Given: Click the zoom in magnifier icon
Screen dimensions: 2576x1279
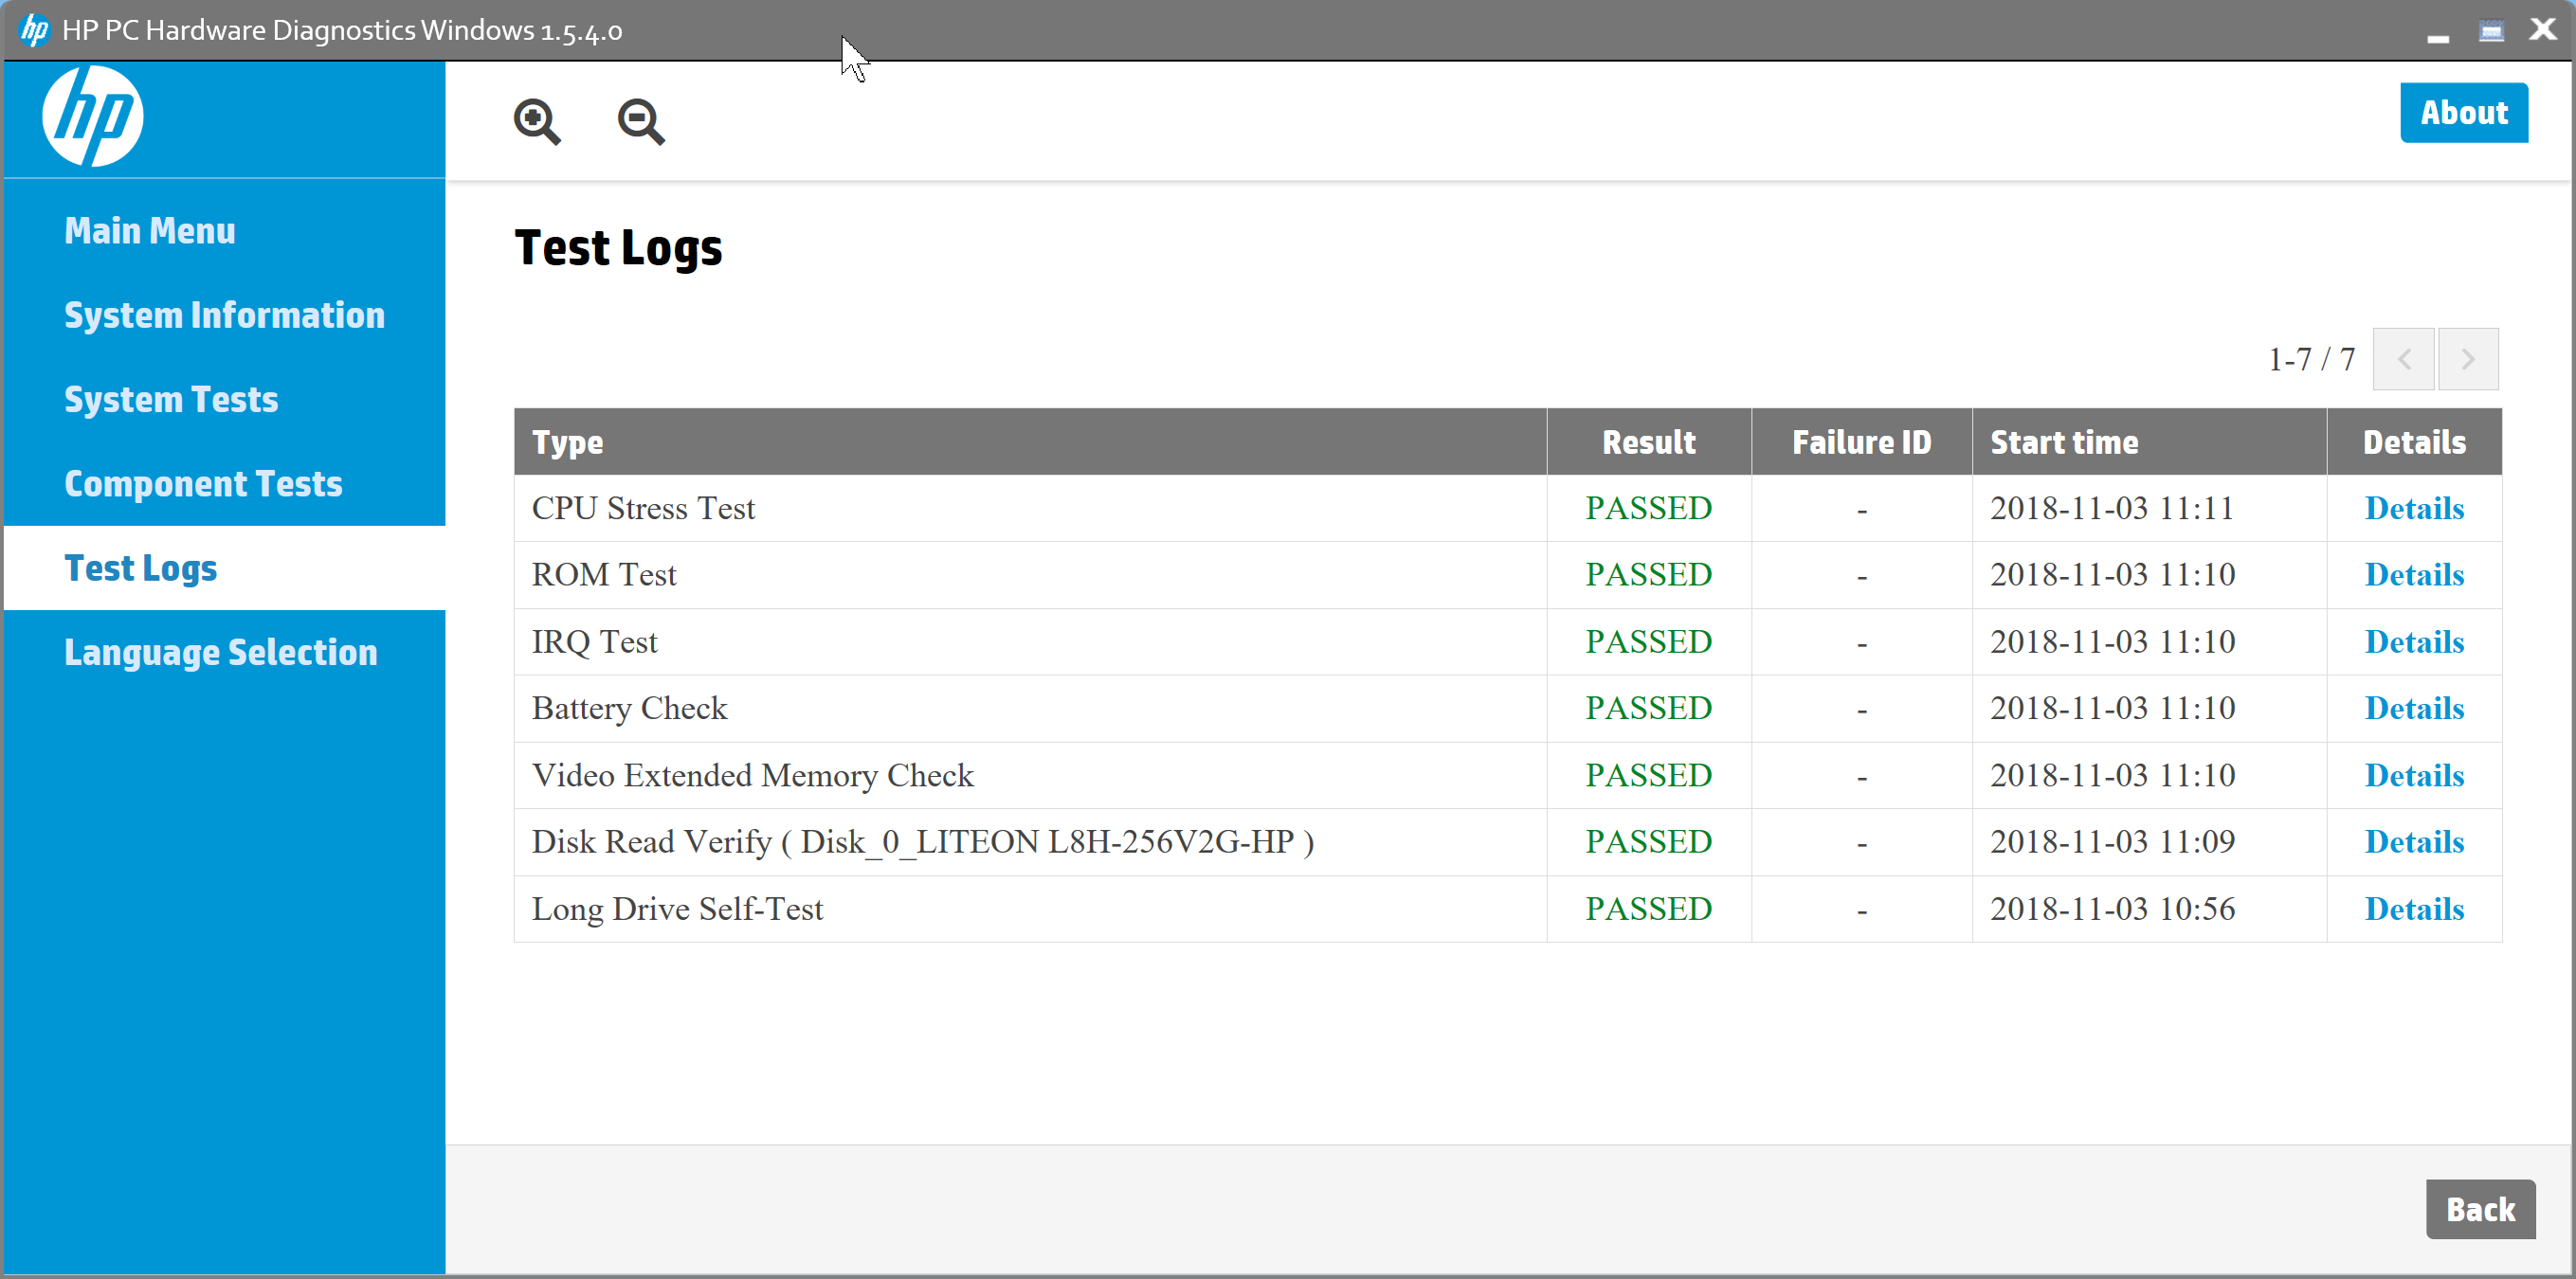Looking at the screenshot, I should click(537, 122).
